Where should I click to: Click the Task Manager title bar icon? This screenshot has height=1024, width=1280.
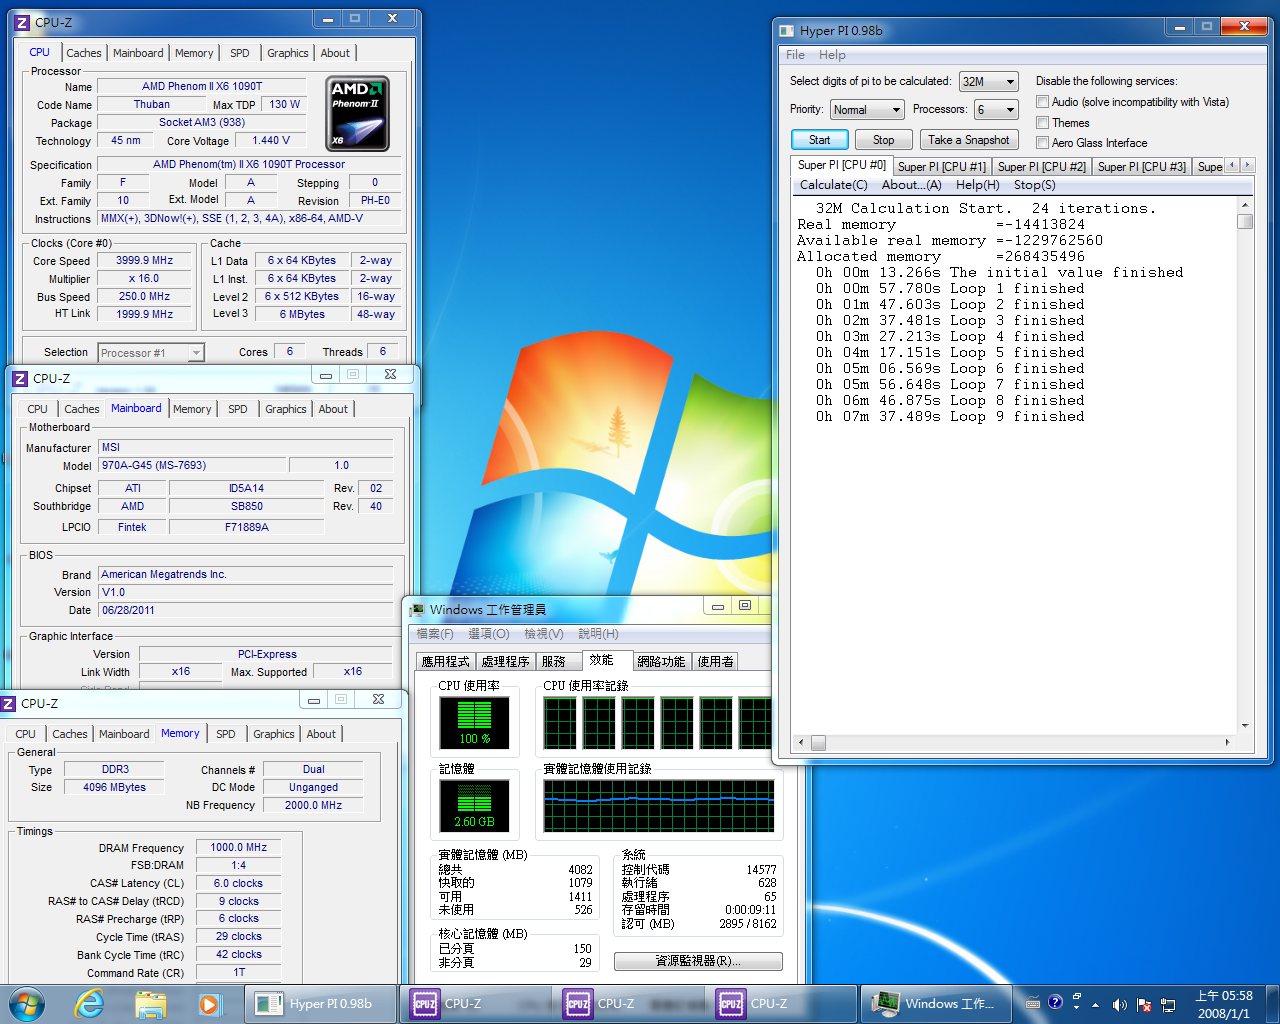pos(417,610)
